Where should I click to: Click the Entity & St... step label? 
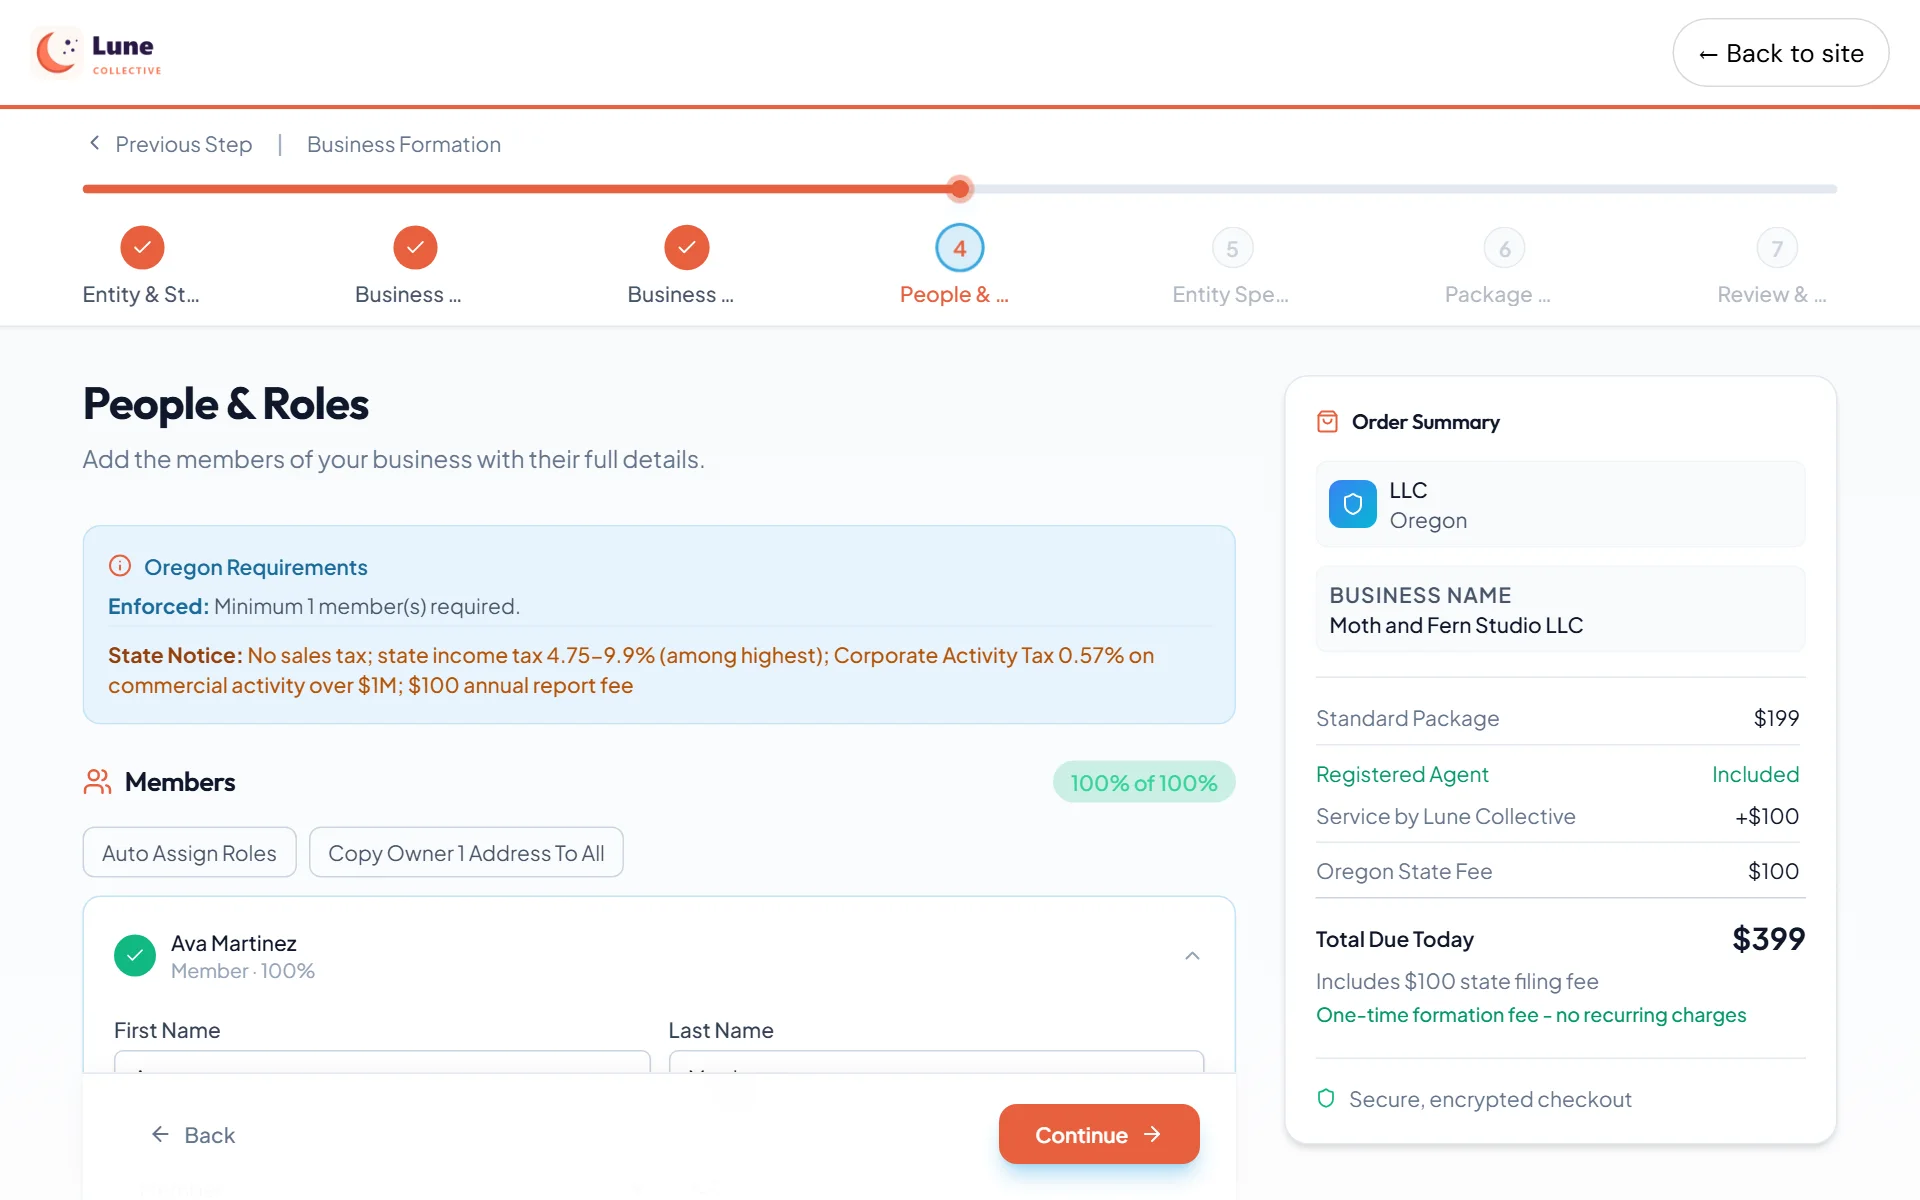tap(141, 295)
